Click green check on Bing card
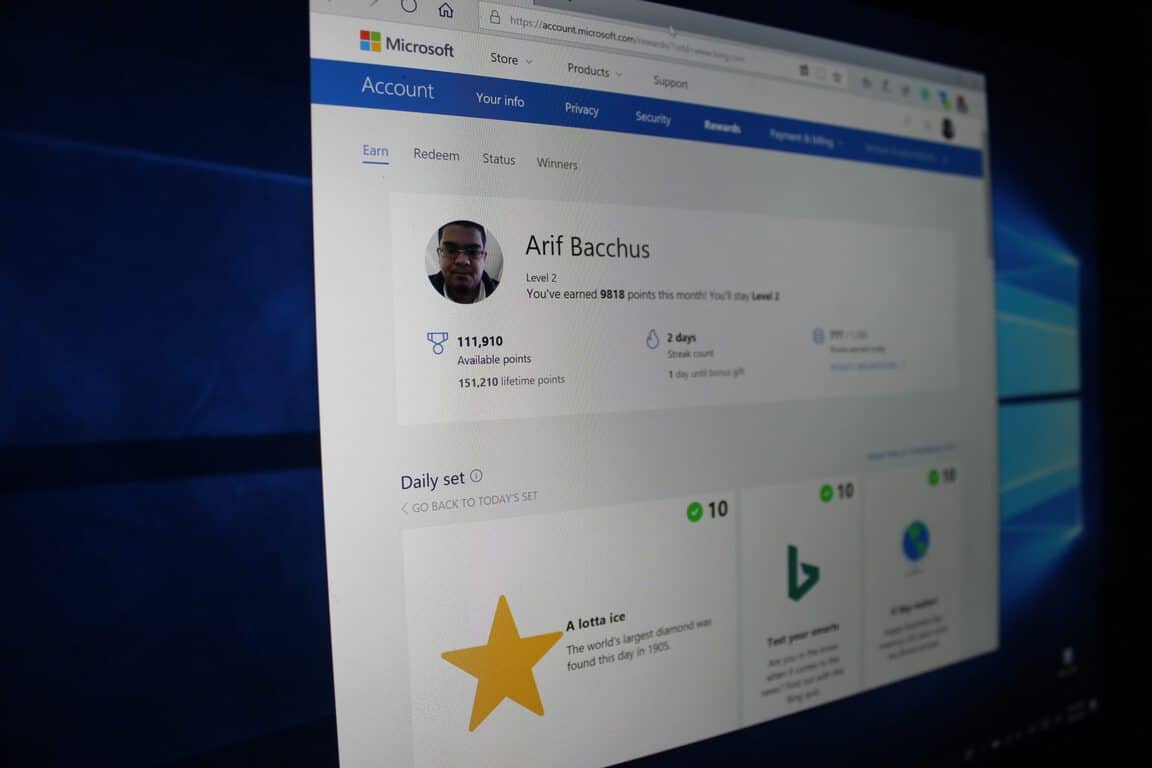The height and width of the screenshot is (768, 1152). (827, 493)
